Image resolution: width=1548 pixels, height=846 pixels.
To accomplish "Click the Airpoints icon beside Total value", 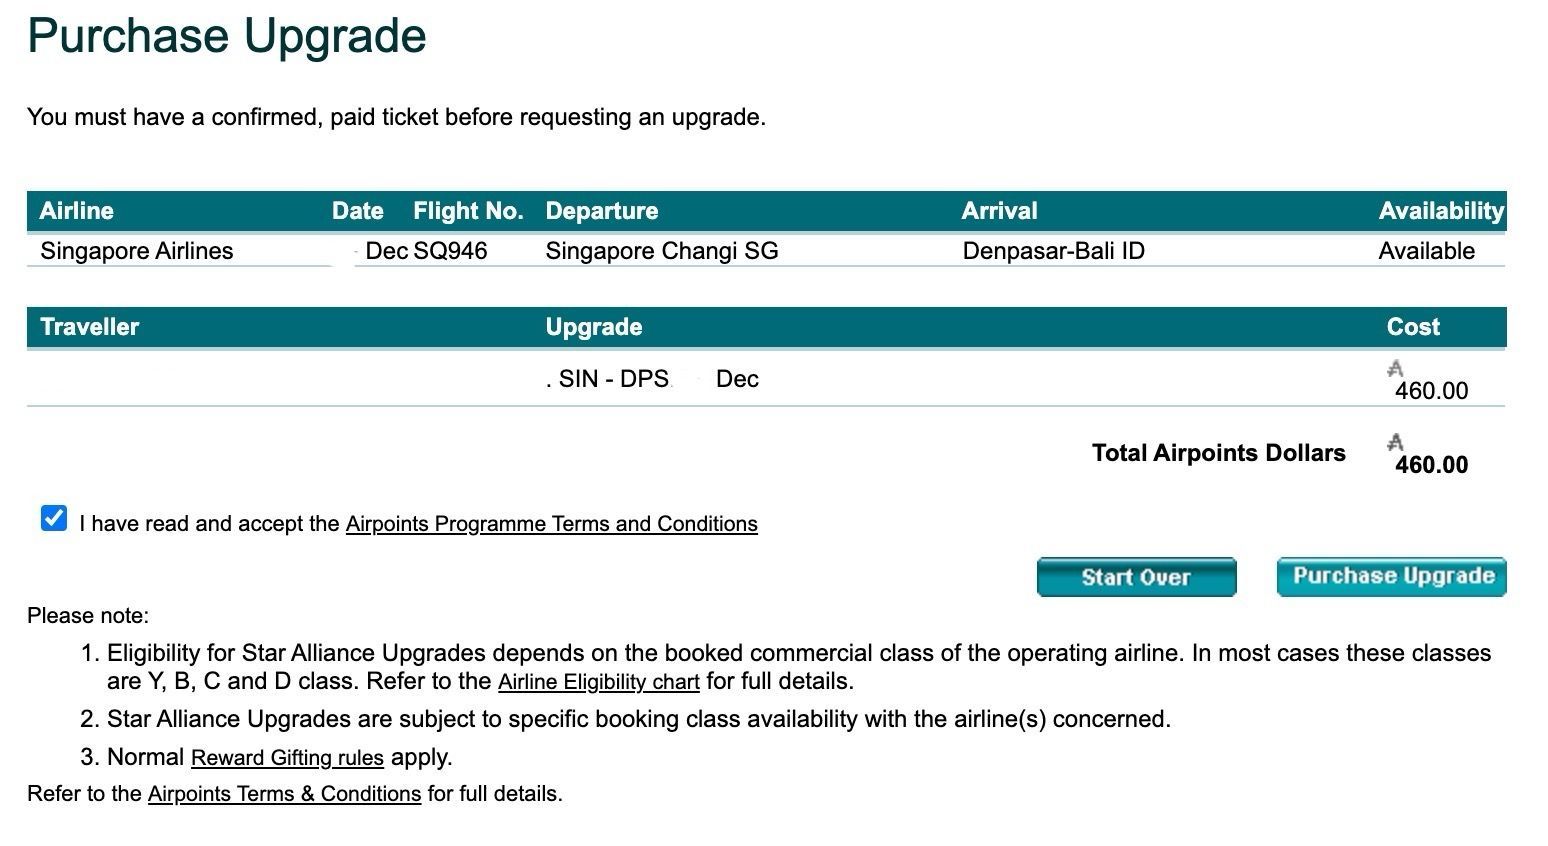I will point(1395,442).
